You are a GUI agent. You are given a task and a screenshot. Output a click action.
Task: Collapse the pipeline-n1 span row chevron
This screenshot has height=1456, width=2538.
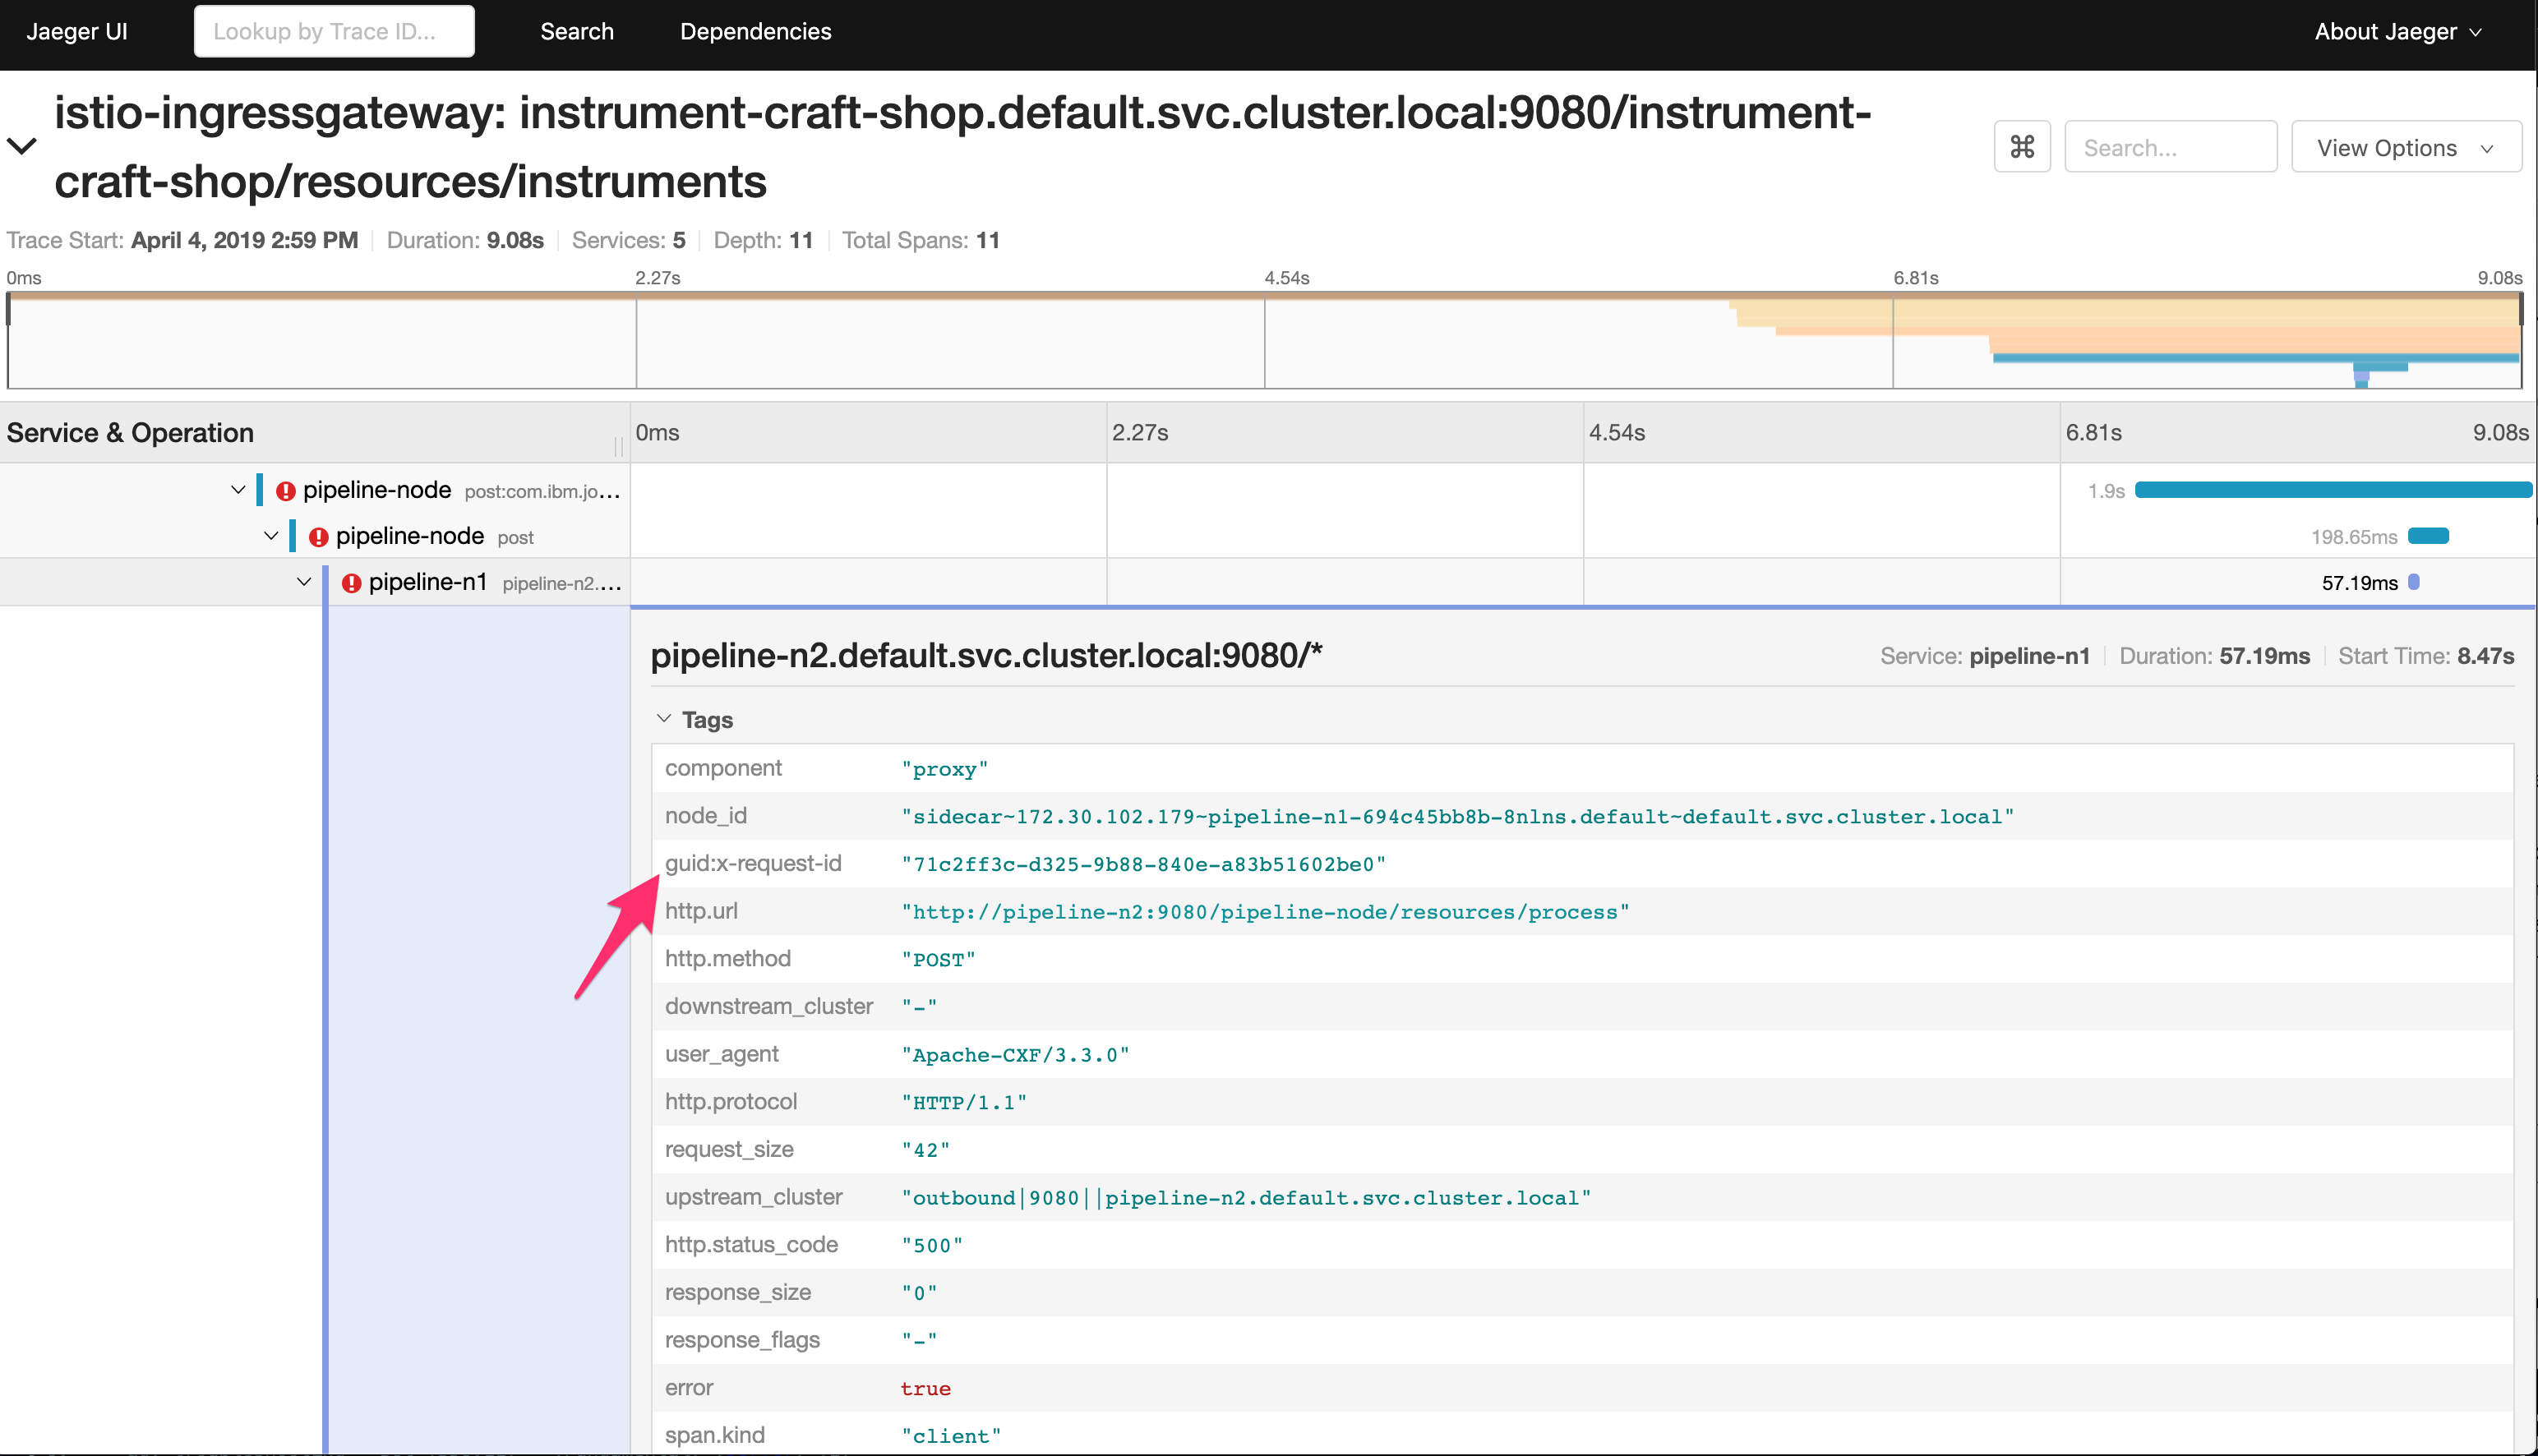(304, 582)
